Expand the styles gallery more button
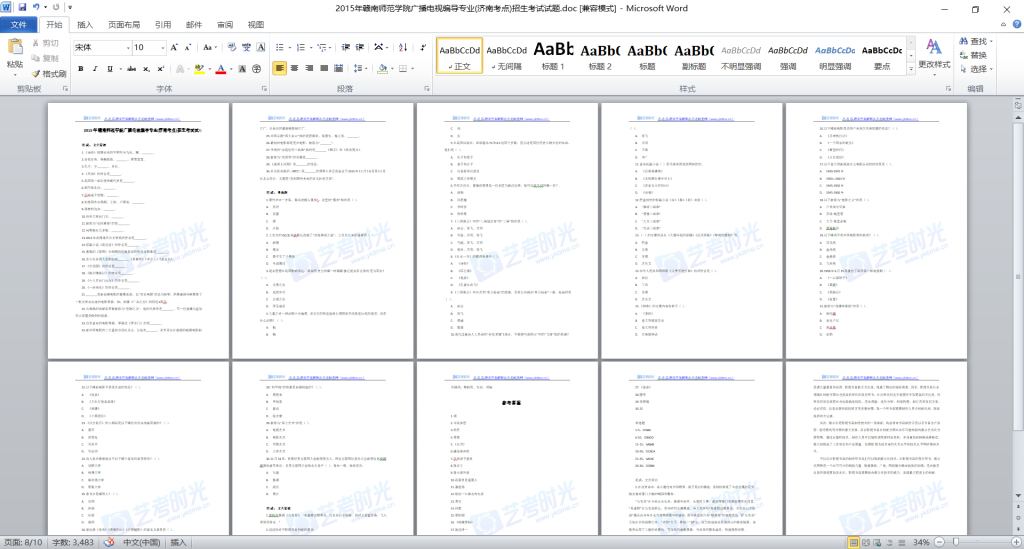The image size is (1024, 549). (x=910, y=67)
